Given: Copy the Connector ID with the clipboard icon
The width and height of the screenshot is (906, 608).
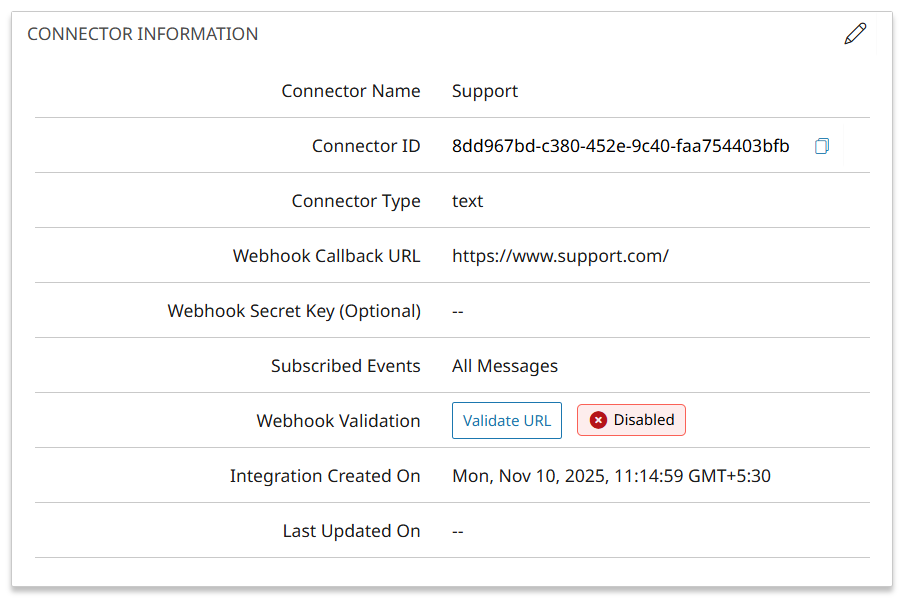Looking at the screenshot, I should click(x=822, y=146).
